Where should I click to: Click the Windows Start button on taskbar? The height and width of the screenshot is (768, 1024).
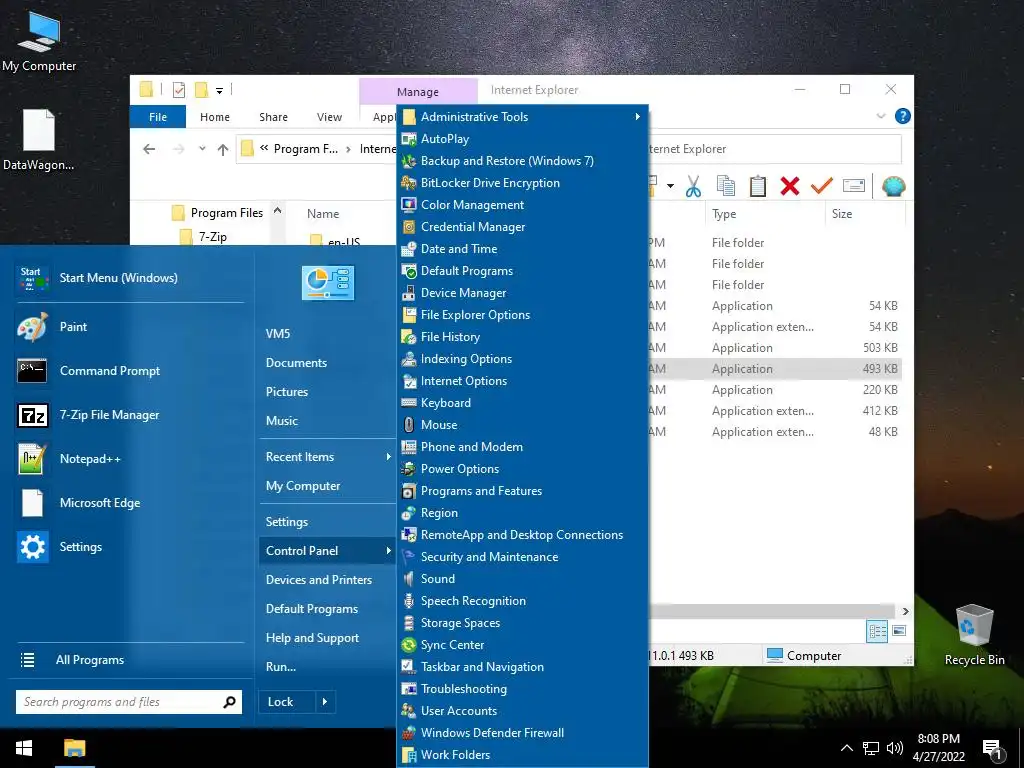(x=24, y=748)
